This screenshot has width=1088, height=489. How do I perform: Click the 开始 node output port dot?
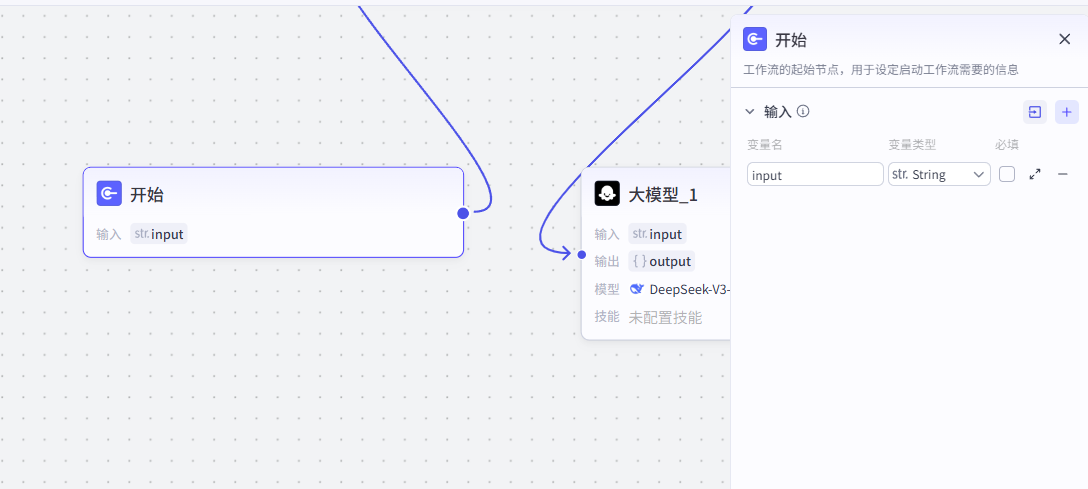[x=463, y=213]
